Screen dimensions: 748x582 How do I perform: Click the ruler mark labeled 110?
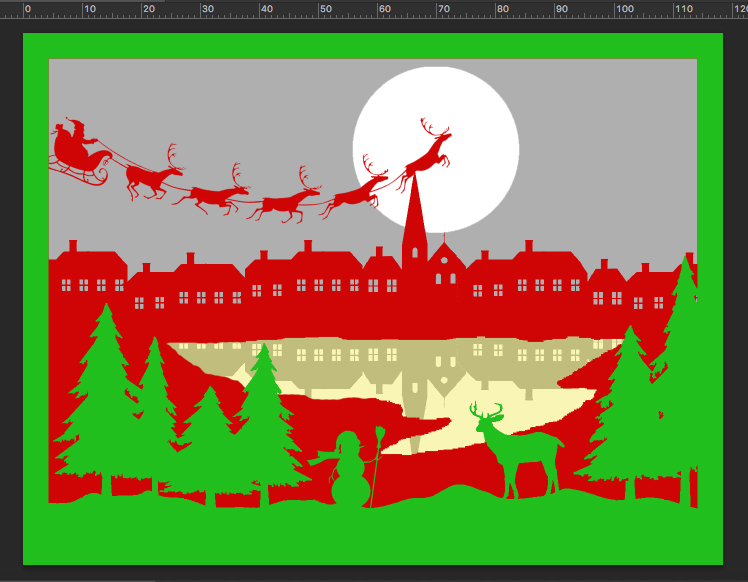click(683, 9)
